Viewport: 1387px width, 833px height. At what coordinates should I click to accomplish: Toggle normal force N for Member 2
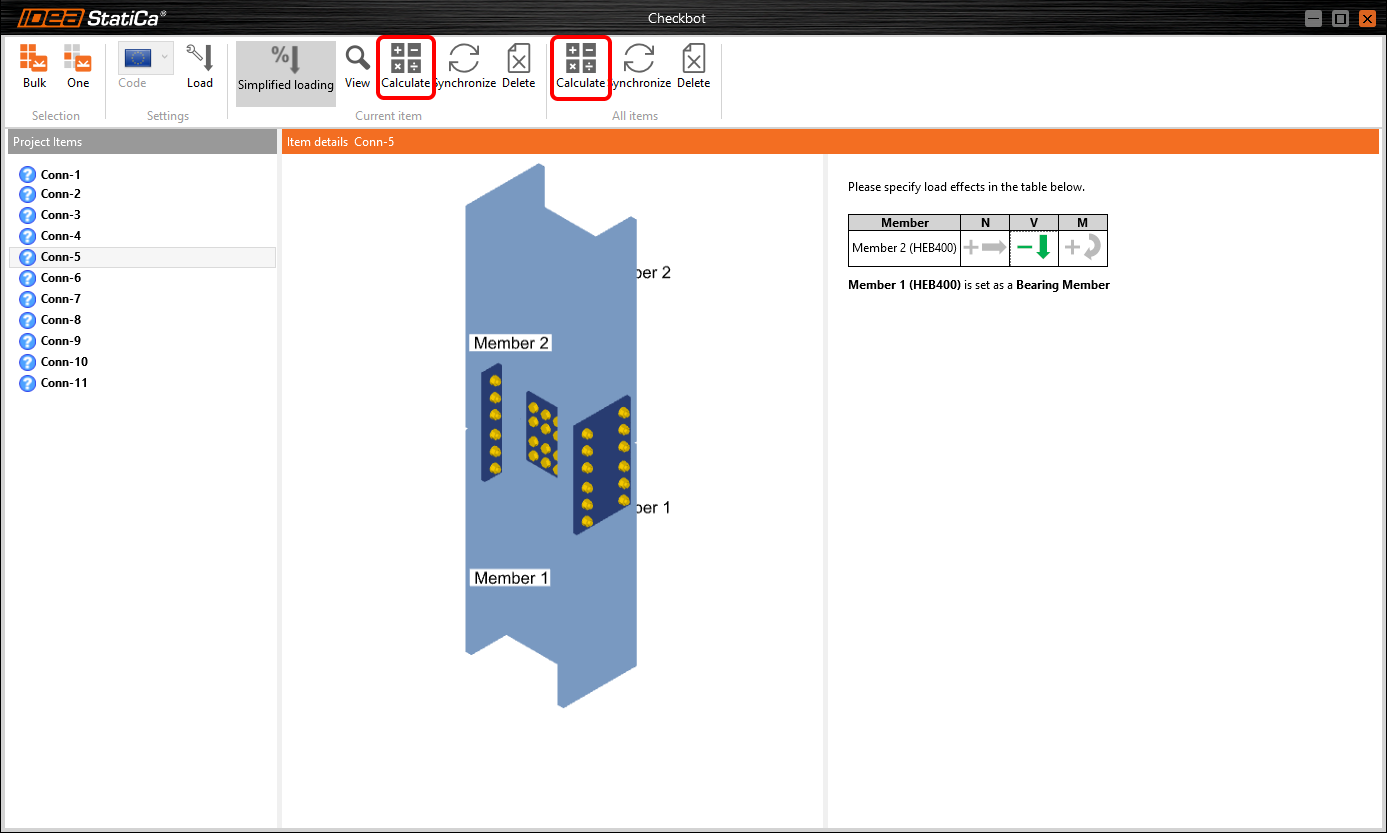tap(985, 248)
